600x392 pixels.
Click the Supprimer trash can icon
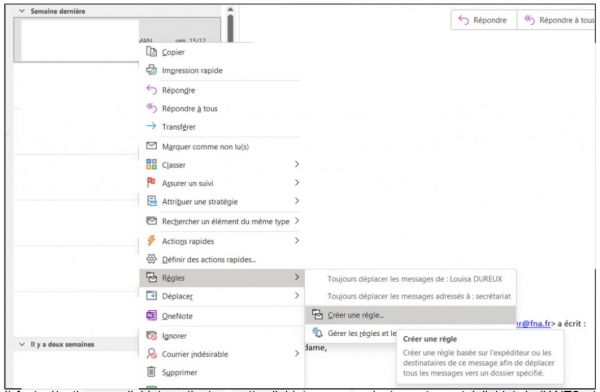coord(152,371)
